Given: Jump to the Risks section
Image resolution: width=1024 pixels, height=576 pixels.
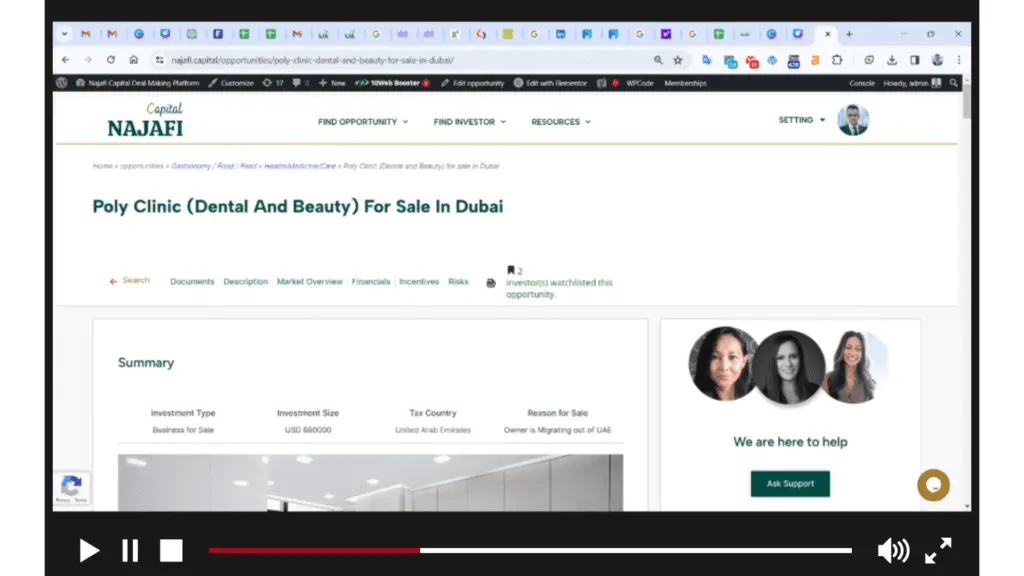Looking at the screenshot, I should tap(458, 281).
